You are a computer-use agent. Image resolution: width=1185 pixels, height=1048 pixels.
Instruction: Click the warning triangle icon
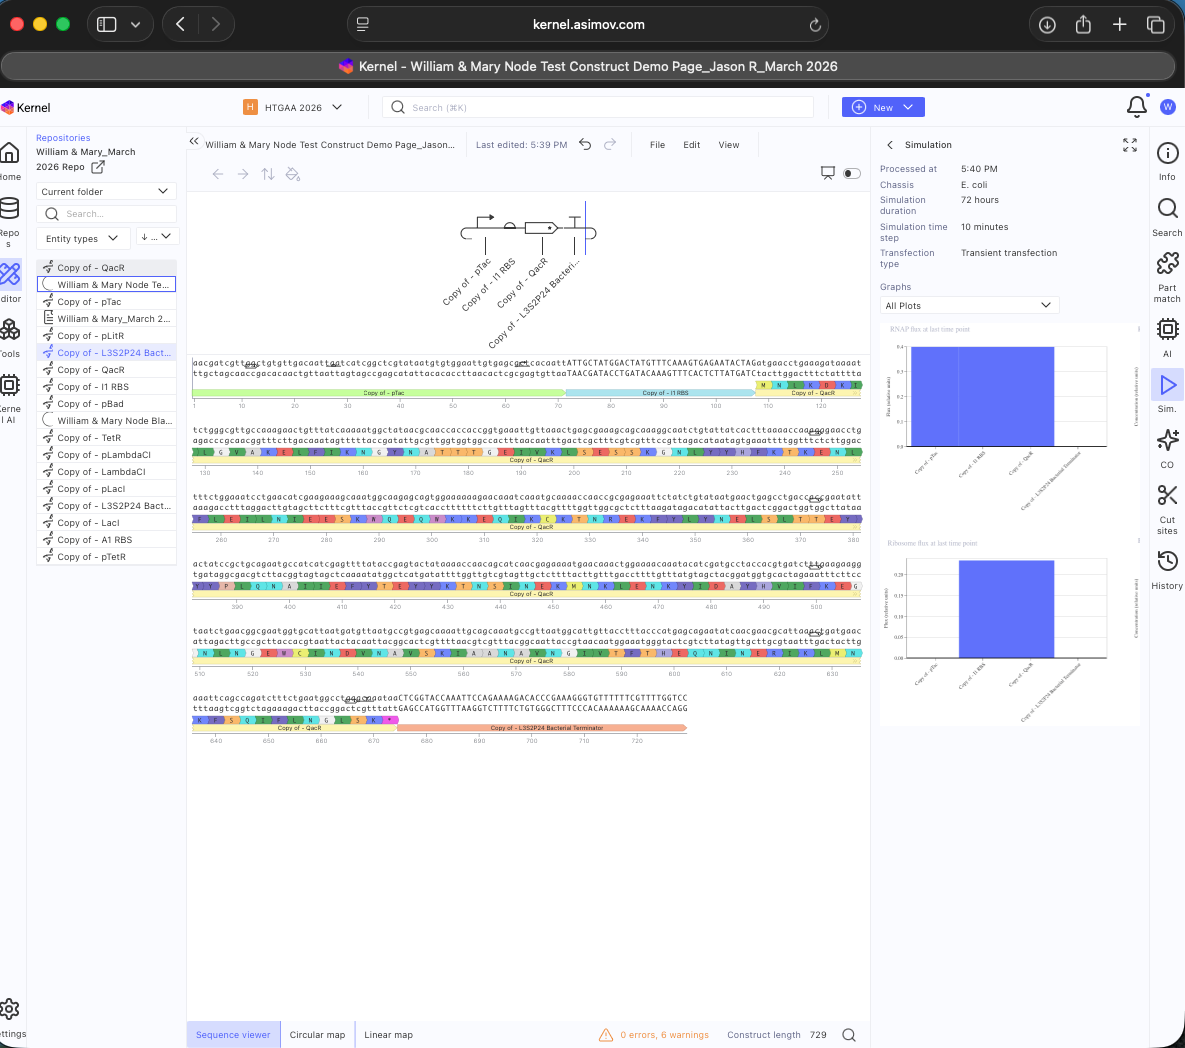605,1035
